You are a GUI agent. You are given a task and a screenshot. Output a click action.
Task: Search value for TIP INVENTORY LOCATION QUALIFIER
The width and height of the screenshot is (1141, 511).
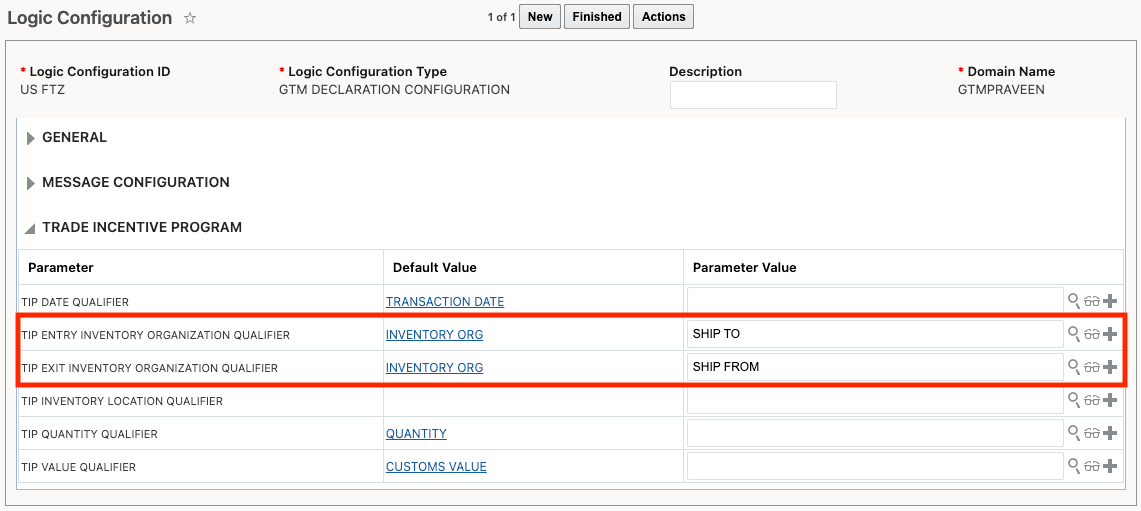(x=1073, y=399)
